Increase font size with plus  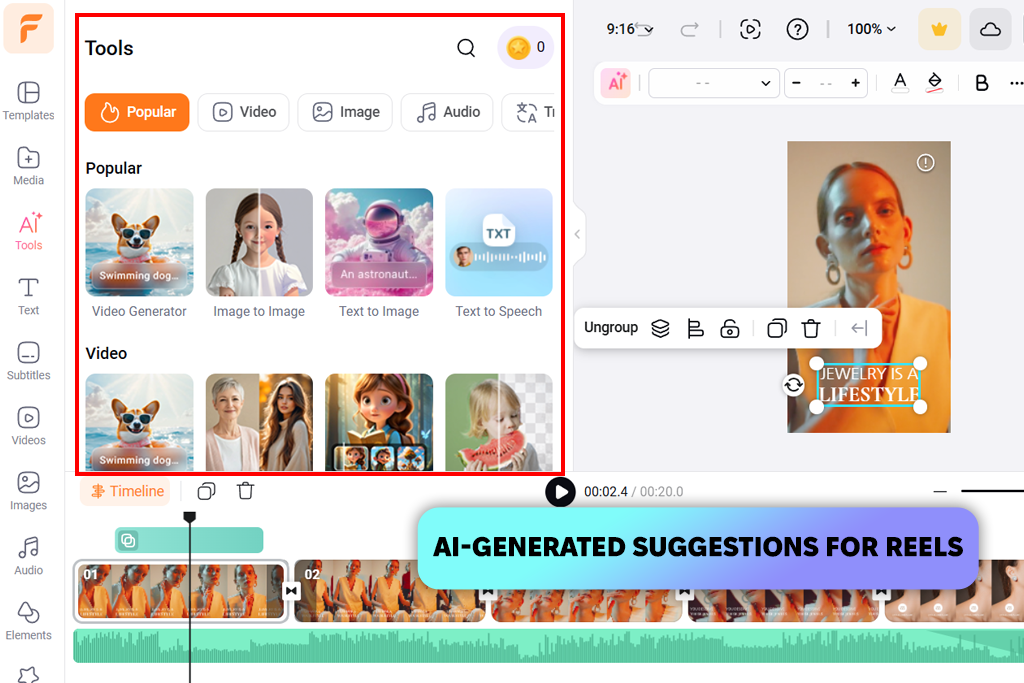tap(856, 83)
